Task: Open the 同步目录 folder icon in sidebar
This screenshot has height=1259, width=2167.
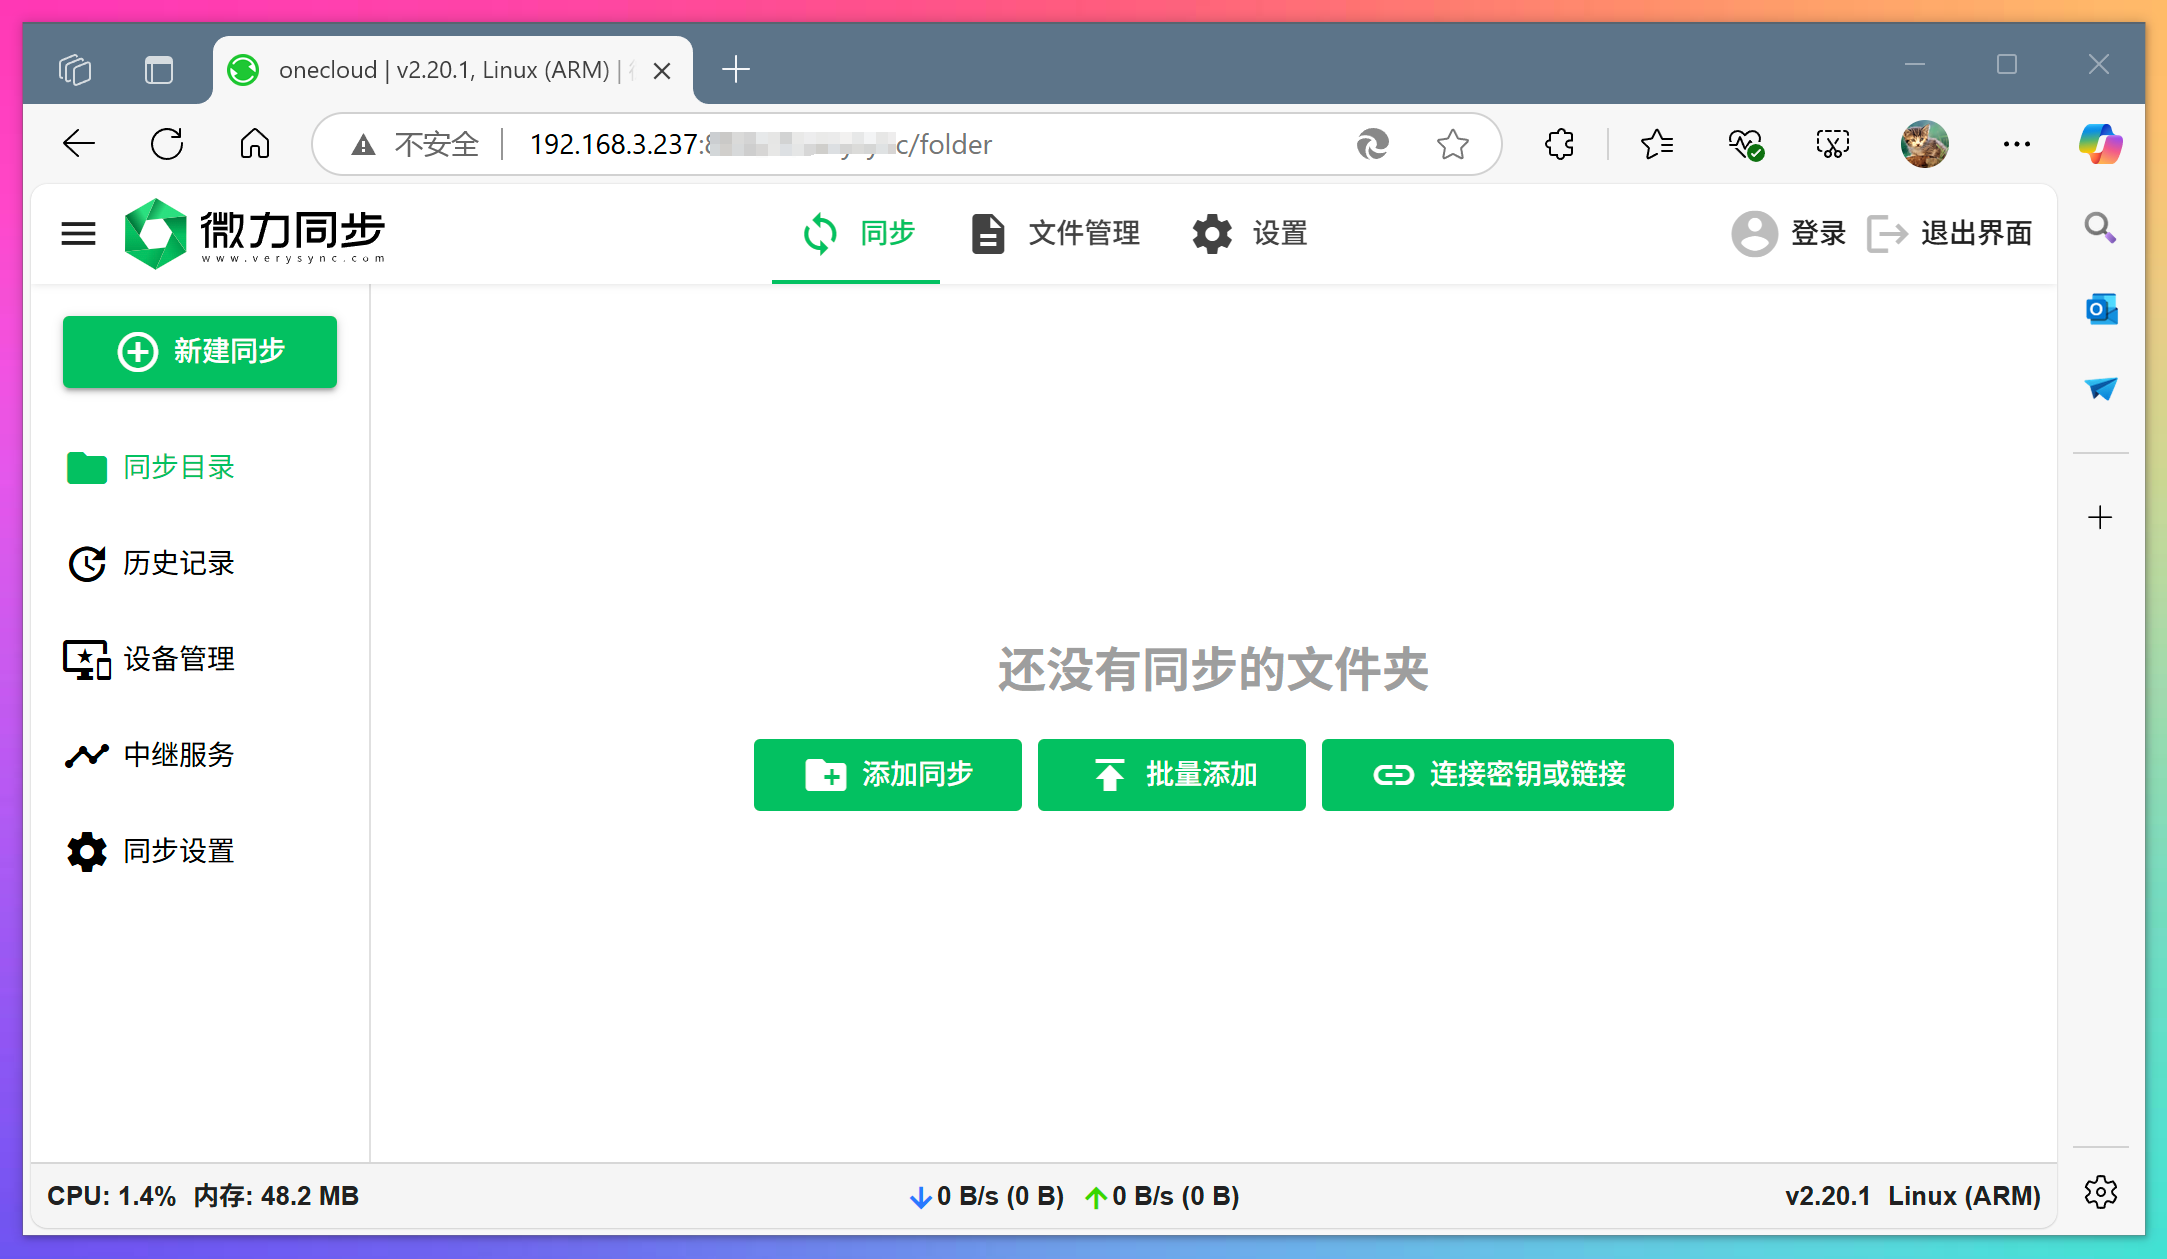Action: pyautogui.click(x=88, y=467)
